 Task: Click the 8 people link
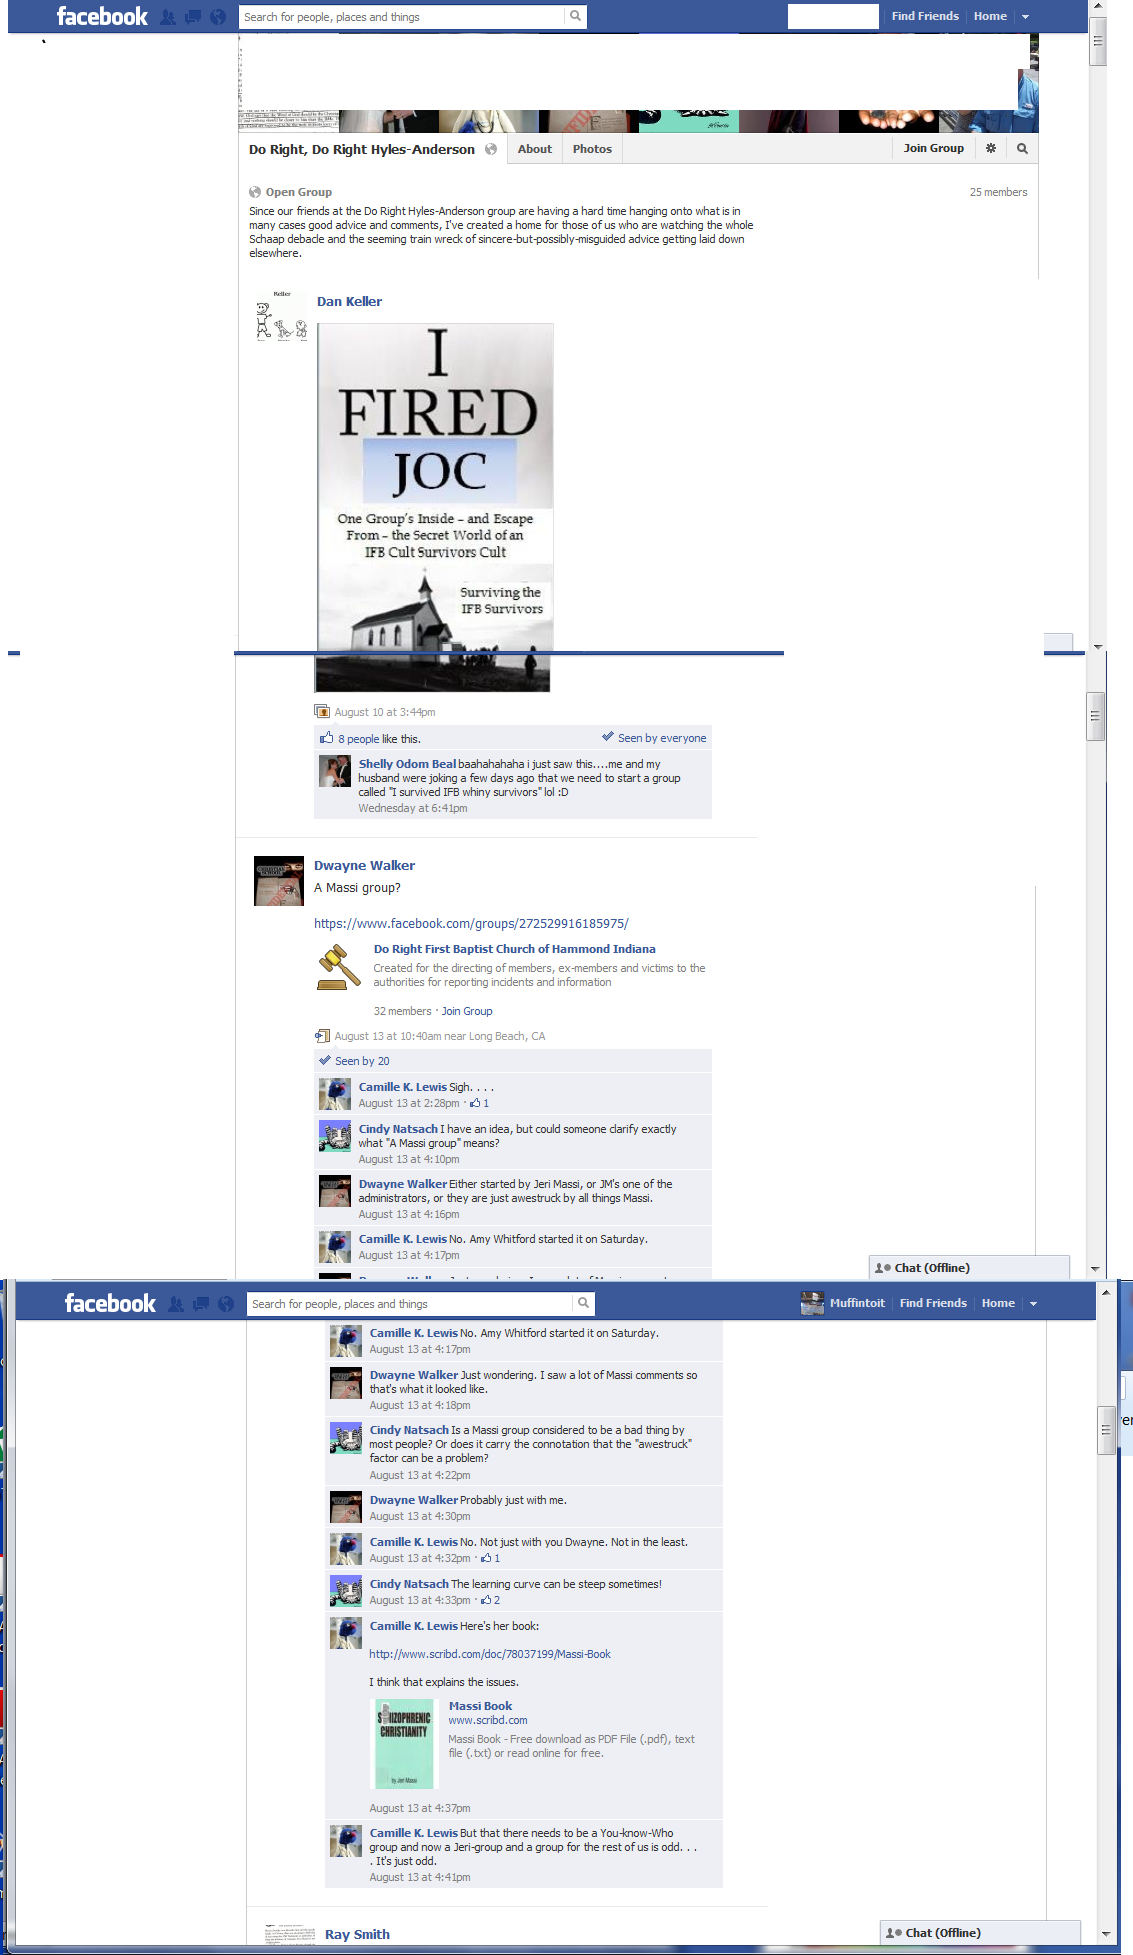[358, 739]
